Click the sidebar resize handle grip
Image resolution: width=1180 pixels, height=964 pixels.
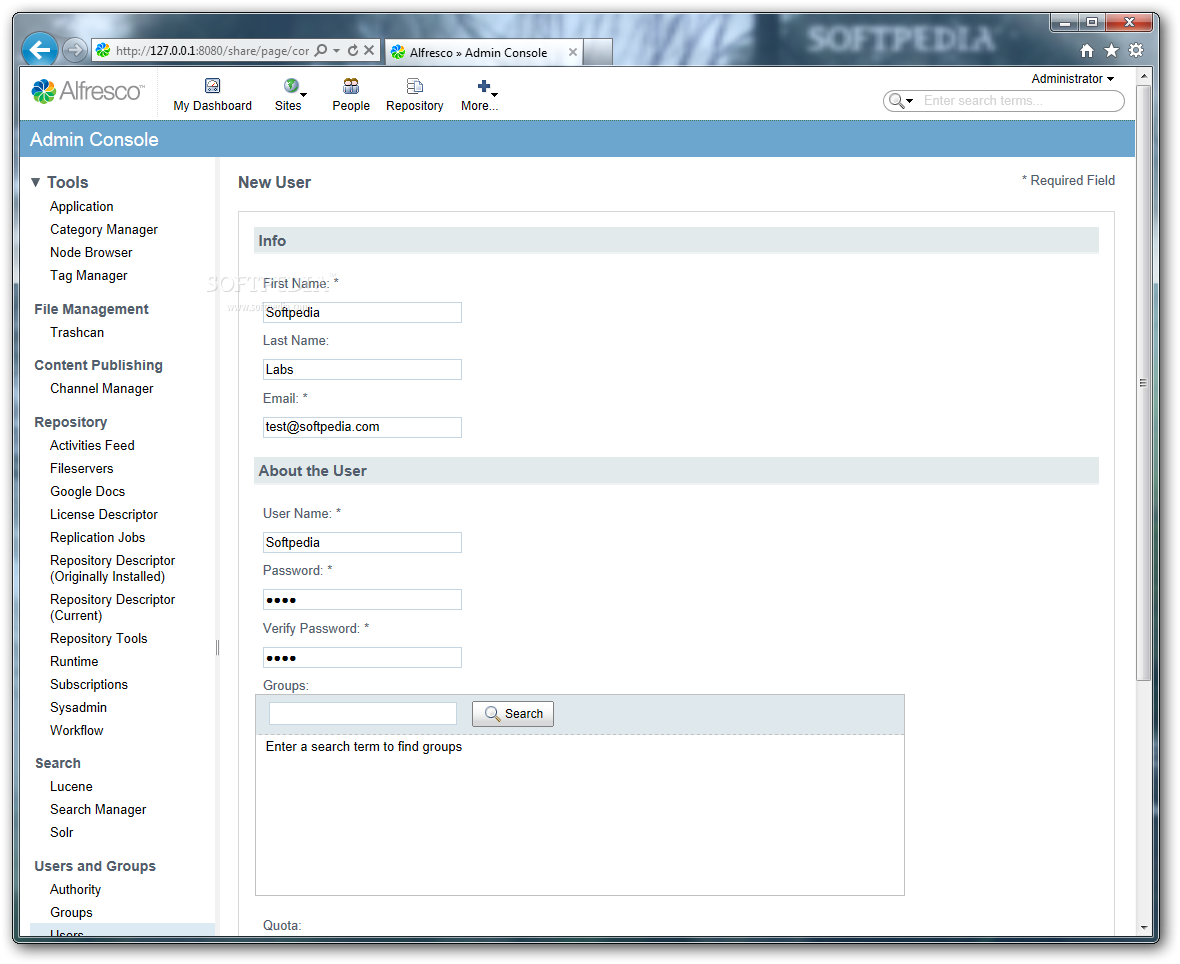pos(217,647)
